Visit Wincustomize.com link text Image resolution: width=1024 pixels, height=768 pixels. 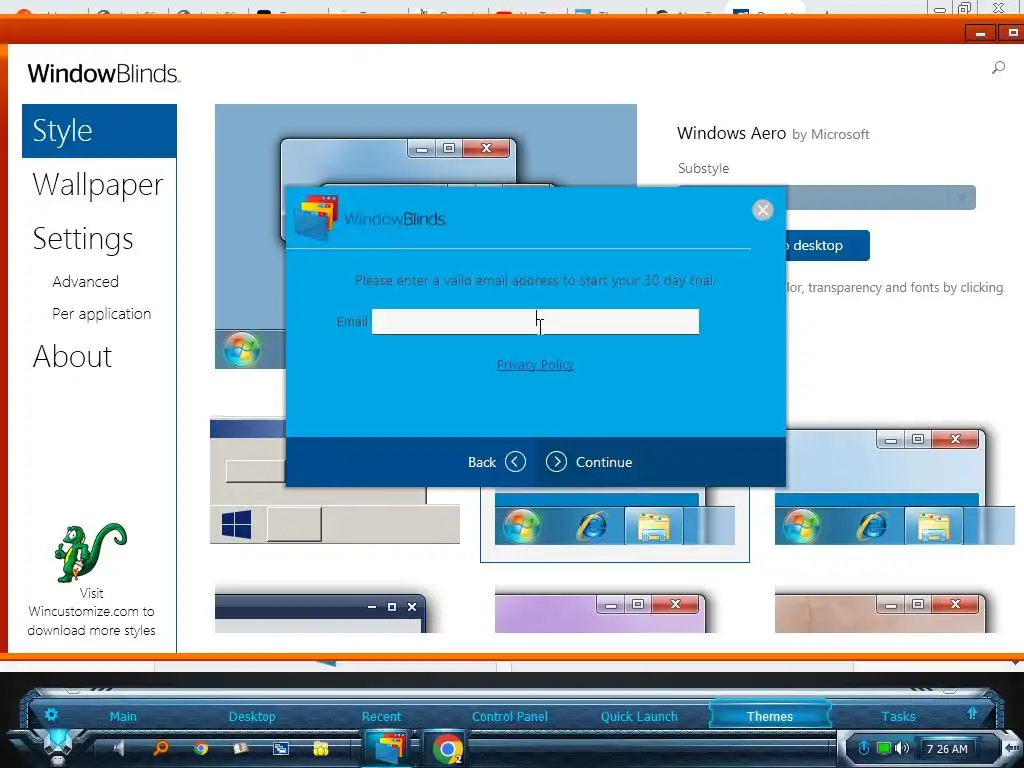91,611
